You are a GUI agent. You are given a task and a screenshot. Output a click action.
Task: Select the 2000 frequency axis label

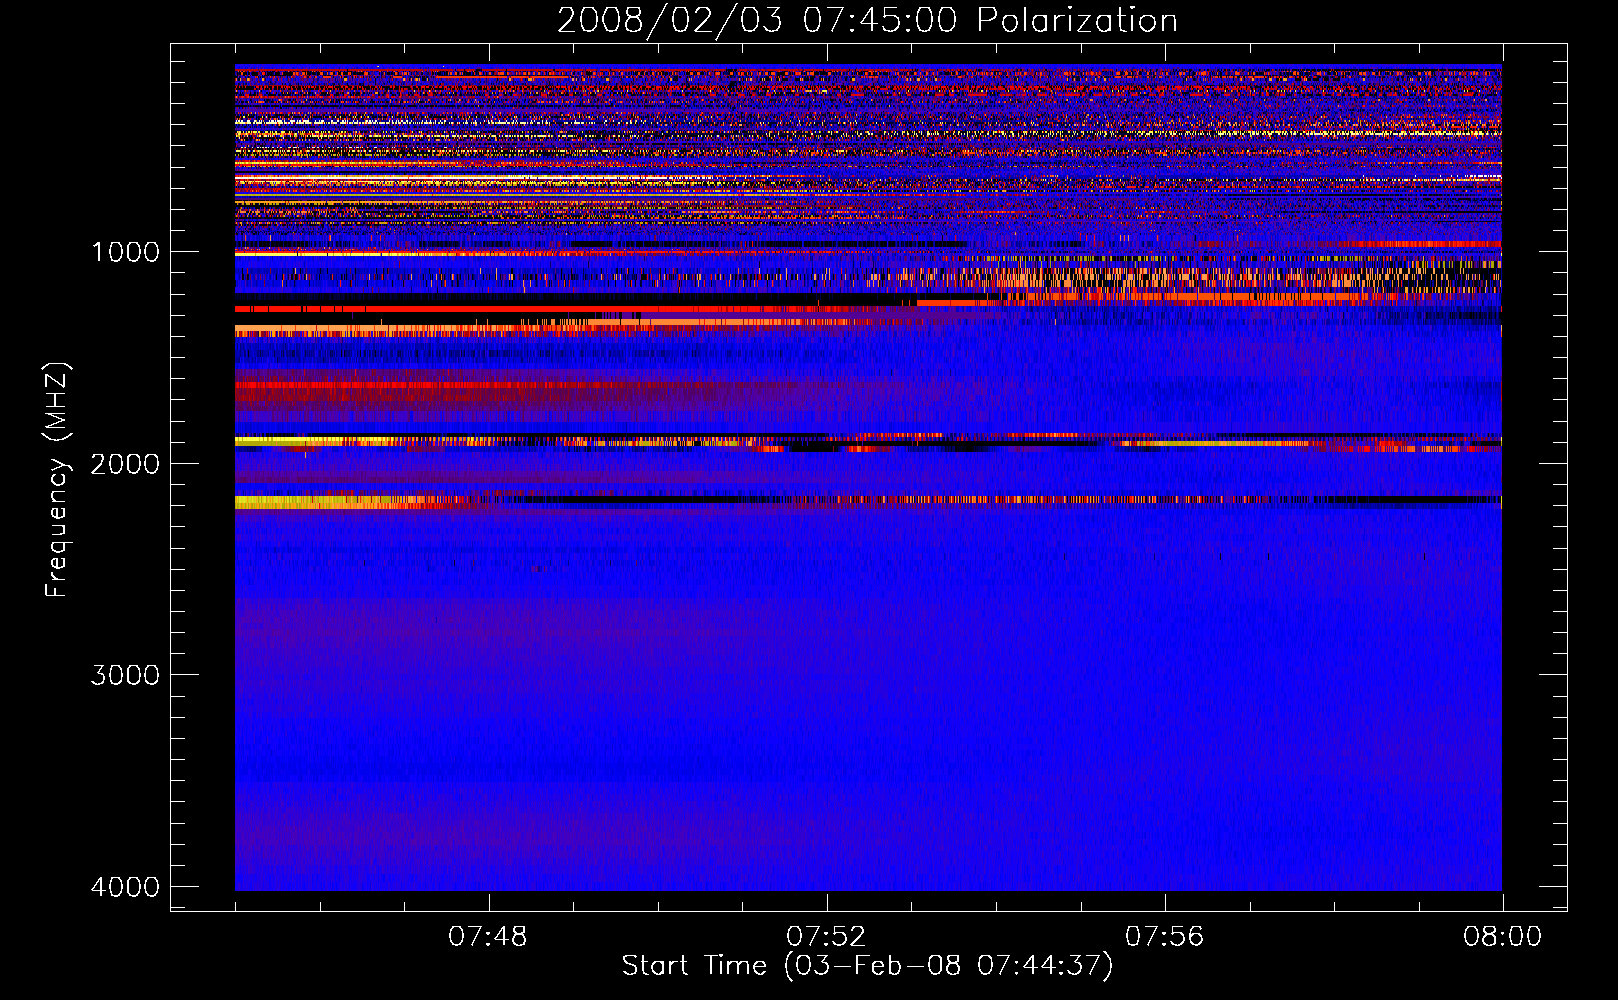[125, 464]
